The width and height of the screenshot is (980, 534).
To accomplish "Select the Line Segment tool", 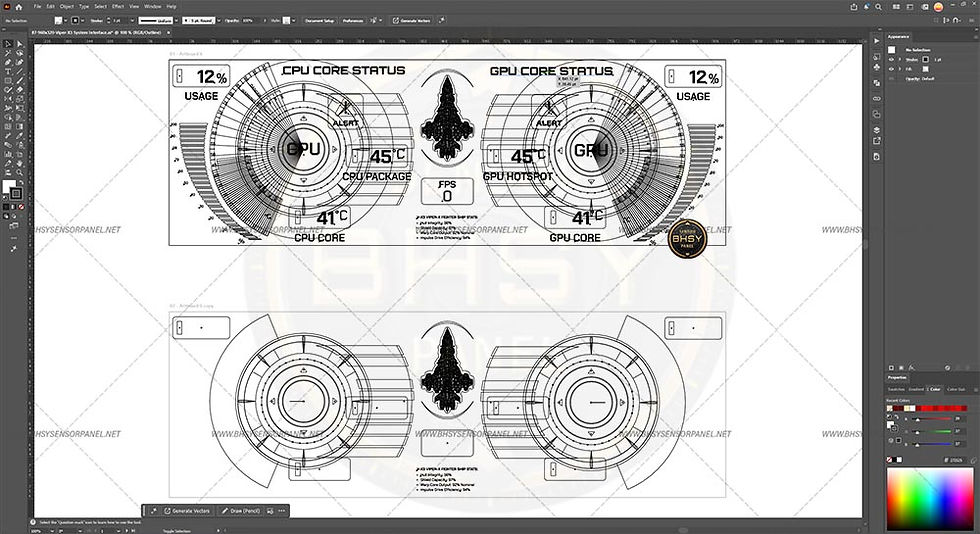I will coord(19,71).
